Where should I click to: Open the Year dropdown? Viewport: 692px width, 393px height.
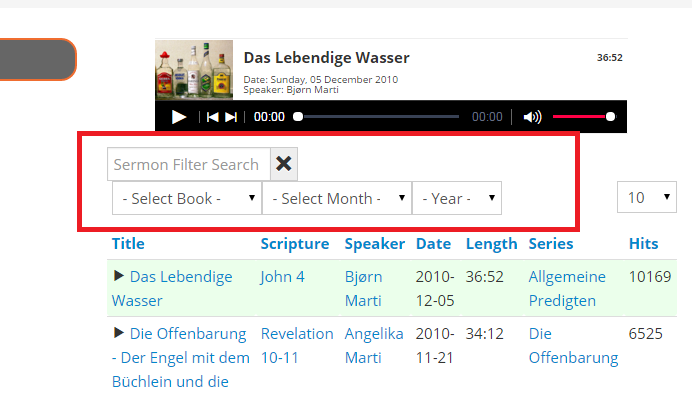pyautogui.click(x=457, y=198)
